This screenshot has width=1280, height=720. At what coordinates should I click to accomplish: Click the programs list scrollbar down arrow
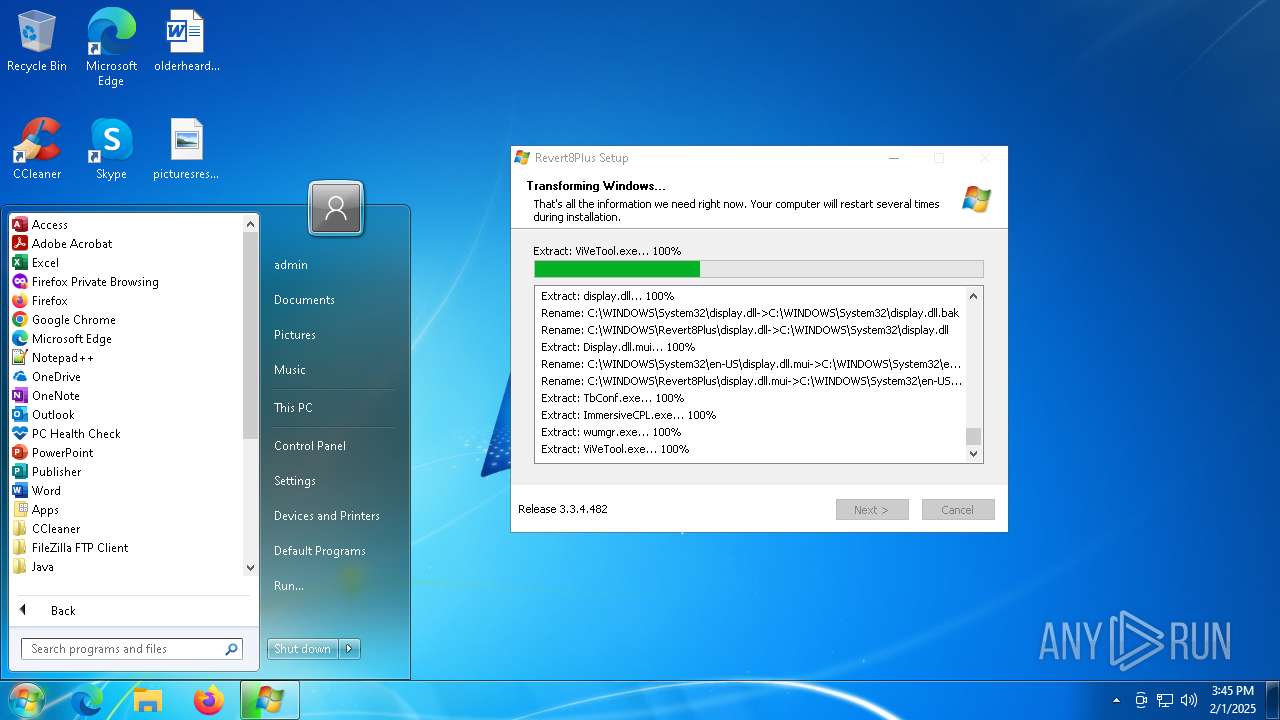pyautogui.click(x=251, y=567)
